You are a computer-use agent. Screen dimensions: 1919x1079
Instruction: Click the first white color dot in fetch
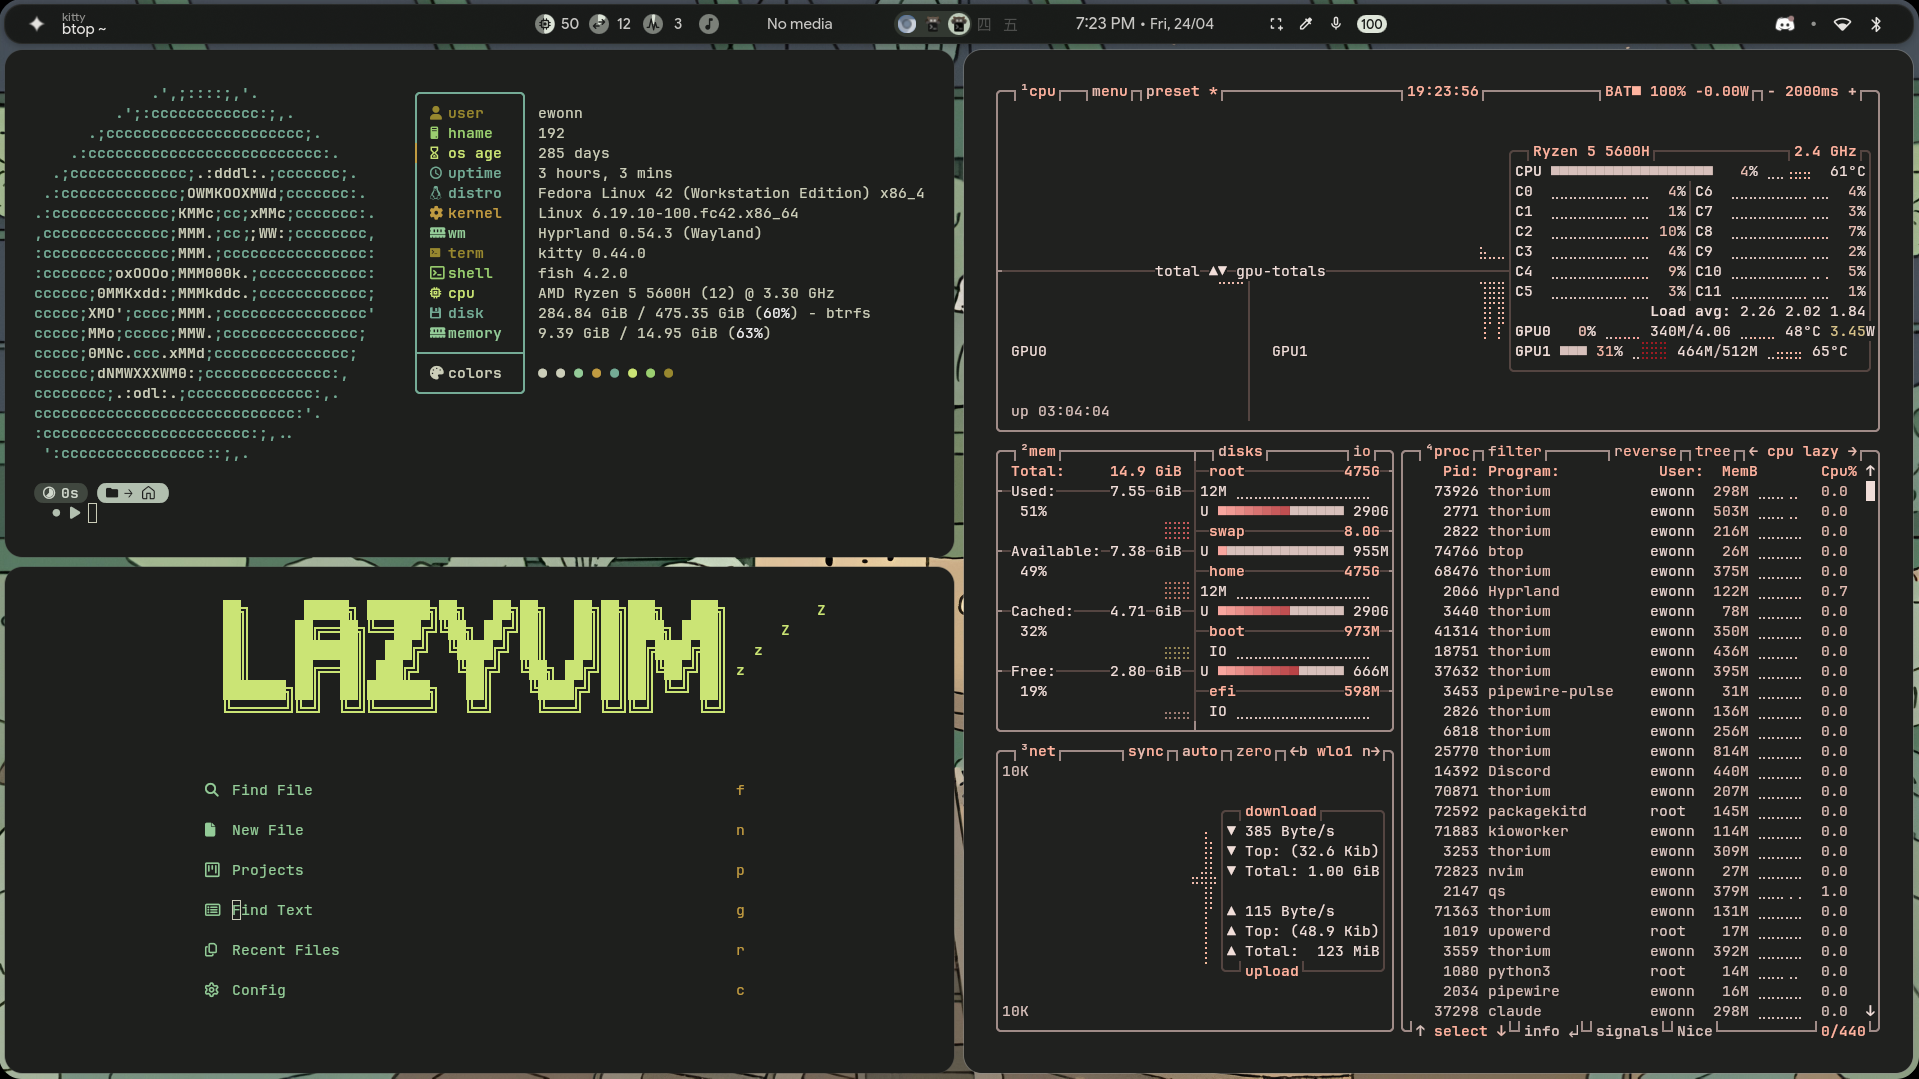[x=542, y=373]
